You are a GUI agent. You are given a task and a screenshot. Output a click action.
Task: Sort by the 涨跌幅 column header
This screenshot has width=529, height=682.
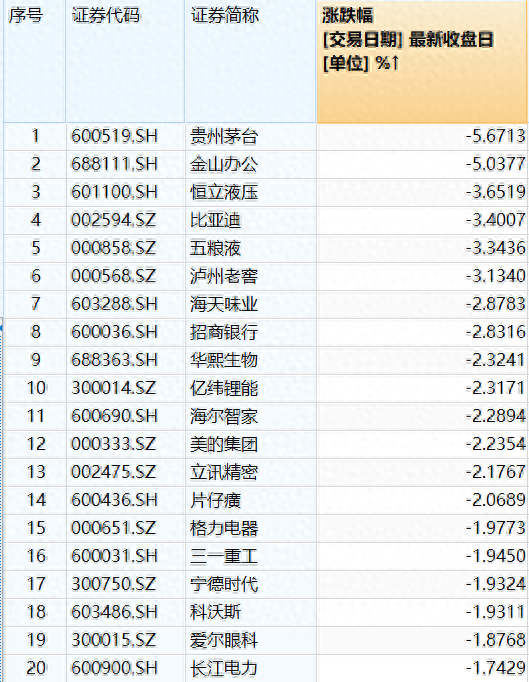(422, 61)
